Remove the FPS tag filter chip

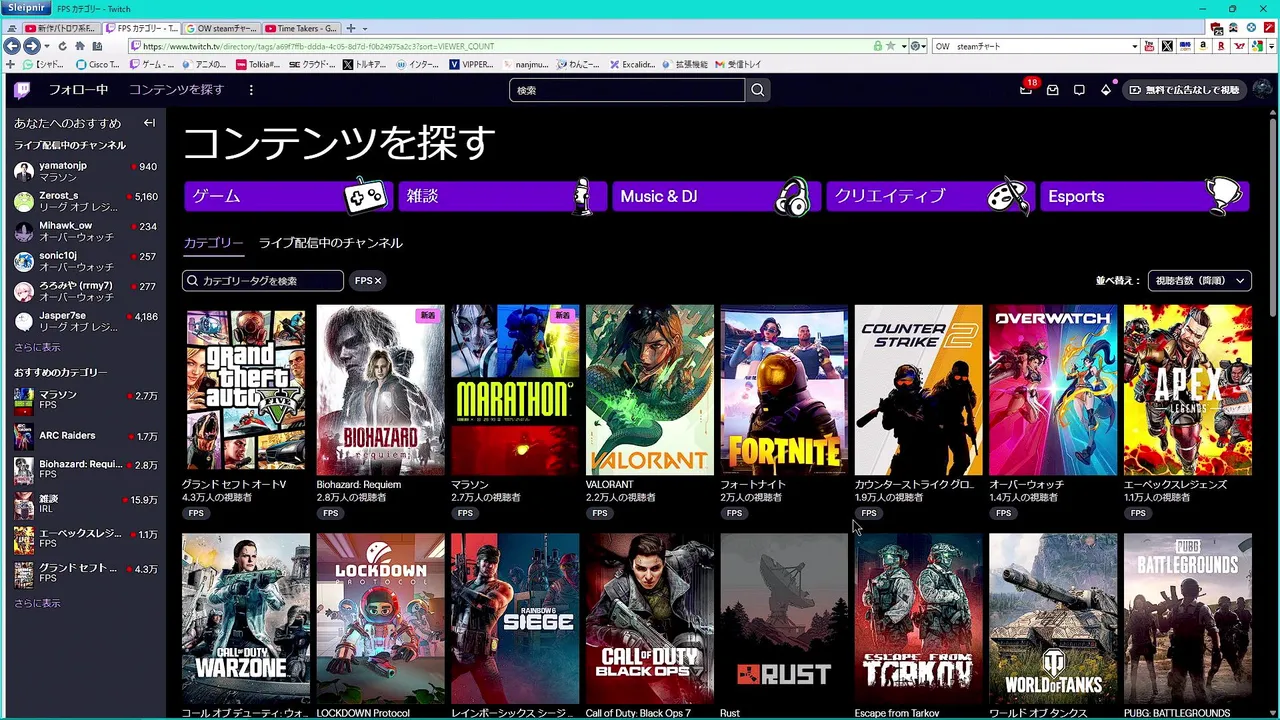point(377,281)
